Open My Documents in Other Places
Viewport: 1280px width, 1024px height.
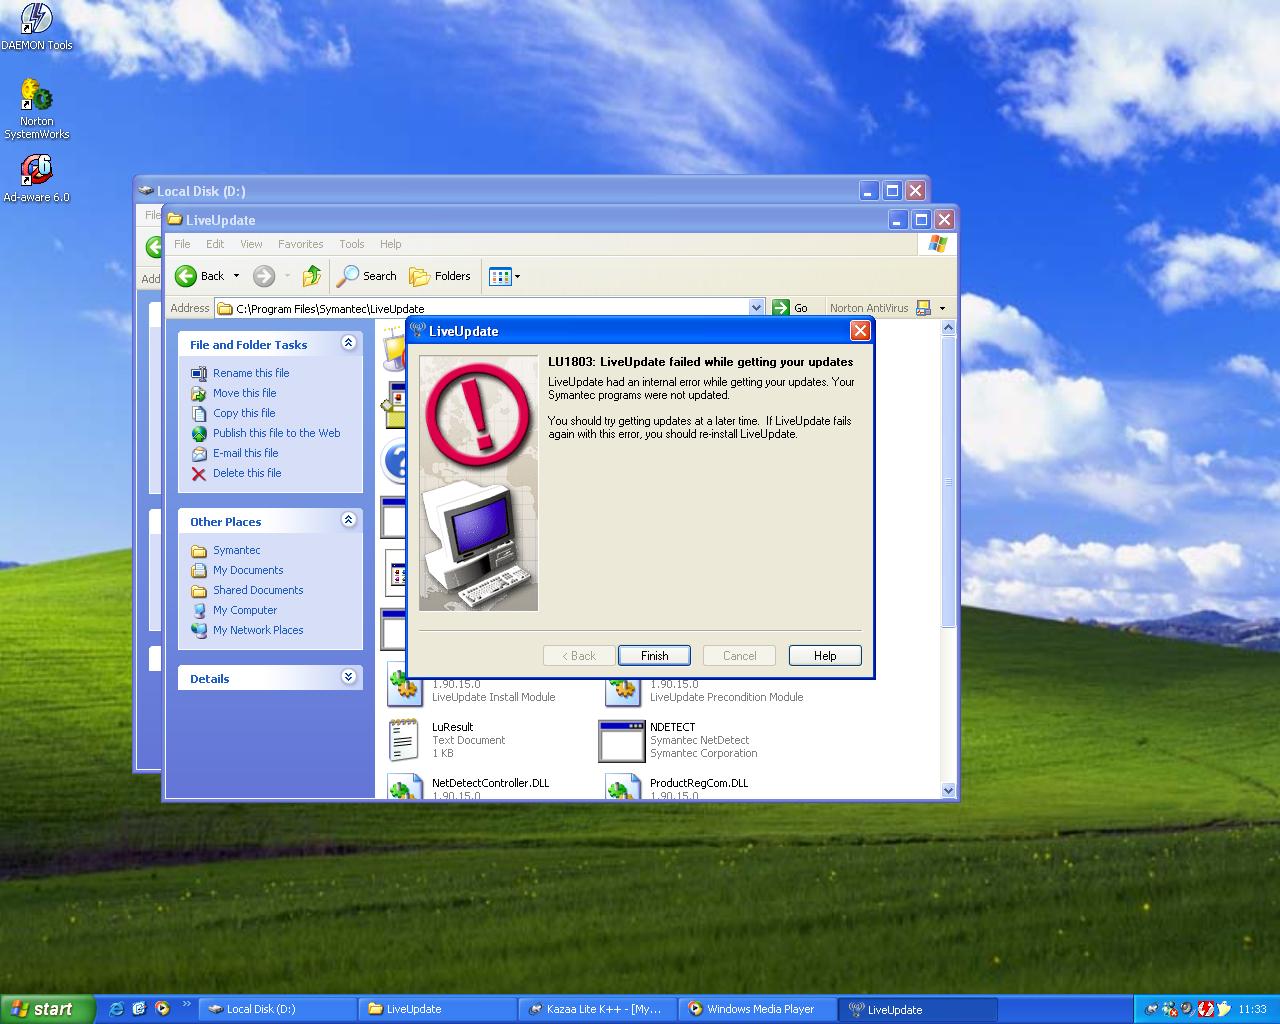[x=248, y=570]
